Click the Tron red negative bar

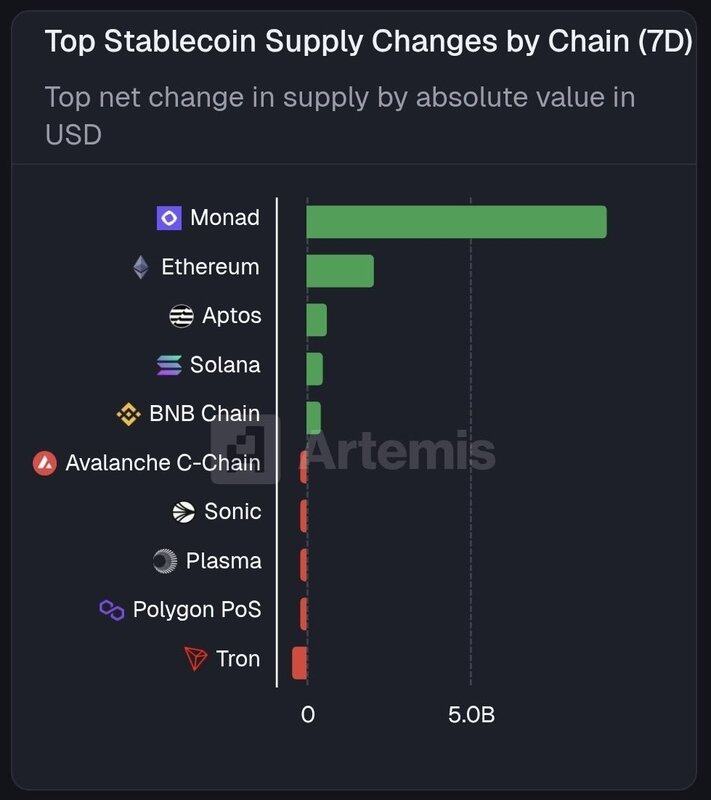299,663
